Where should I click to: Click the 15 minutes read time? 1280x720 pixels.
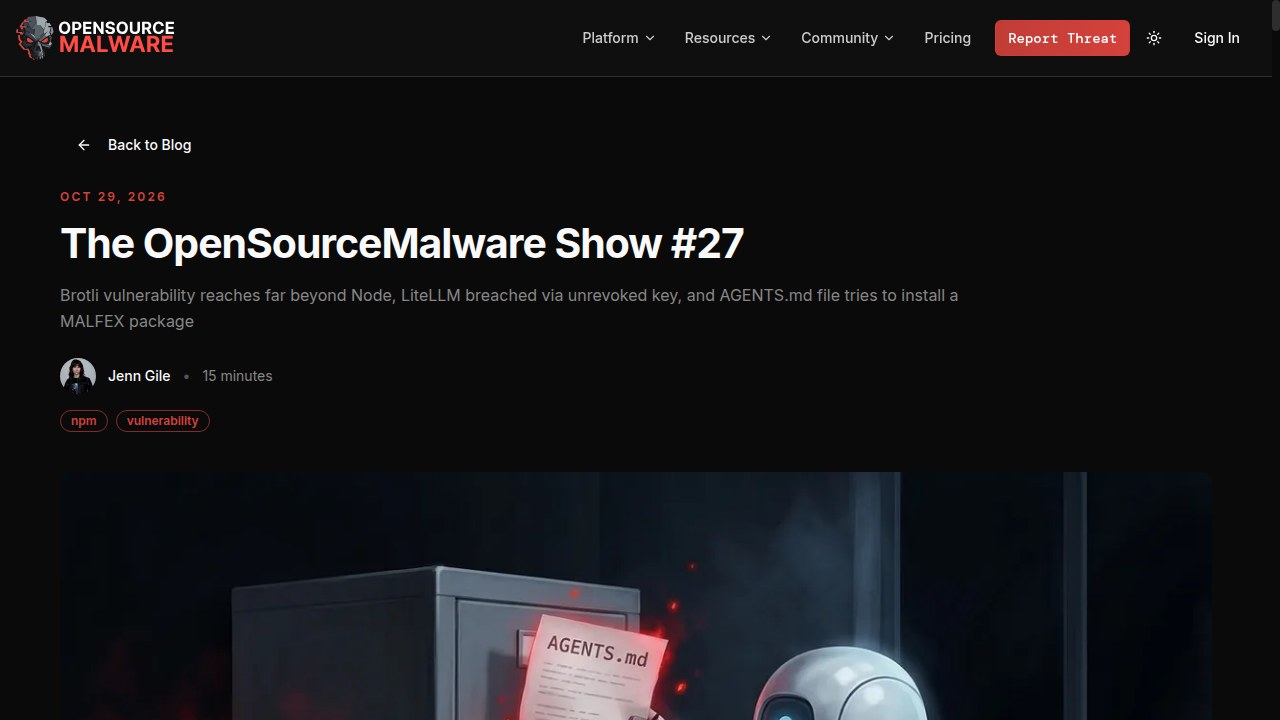pos(237,376)
